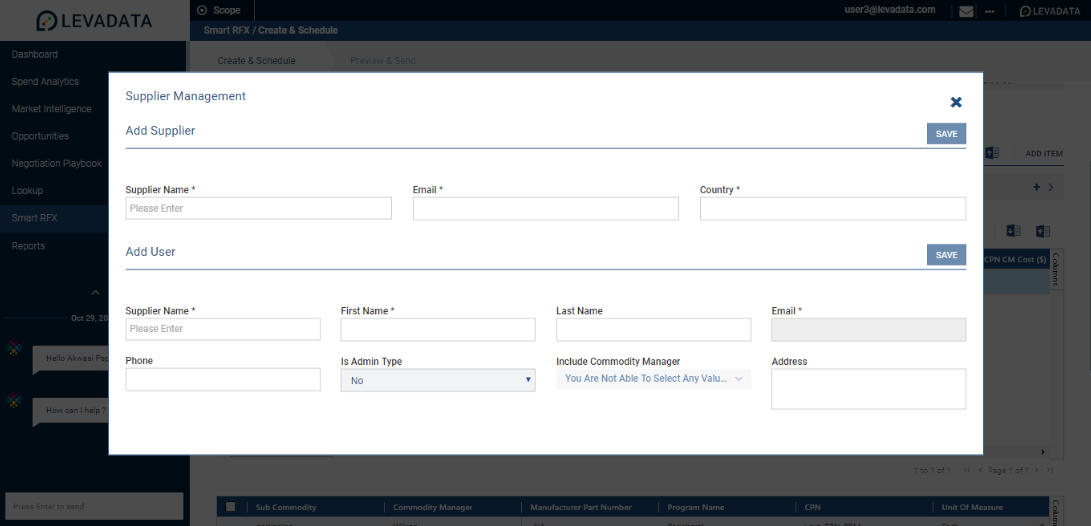Focus the Add Supplier Email field
The width and height of the screenshot is (1091, 526).
tap(546, 208)
